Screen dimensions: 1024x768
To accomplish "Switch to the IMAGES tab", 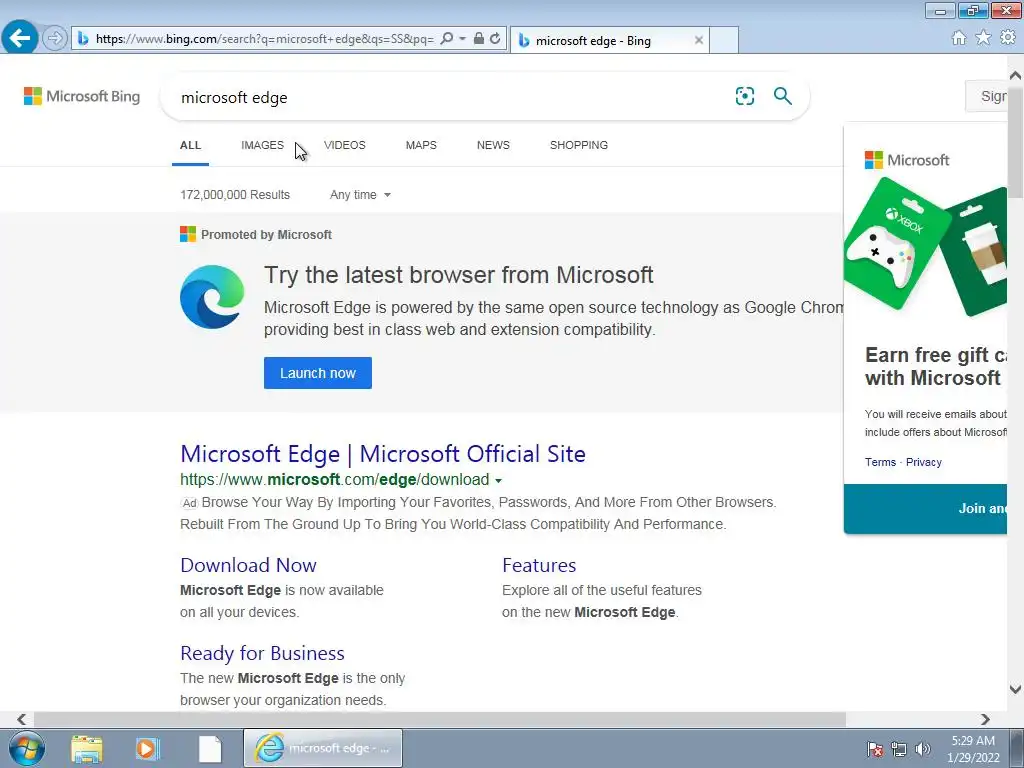I will click(263, 145).
